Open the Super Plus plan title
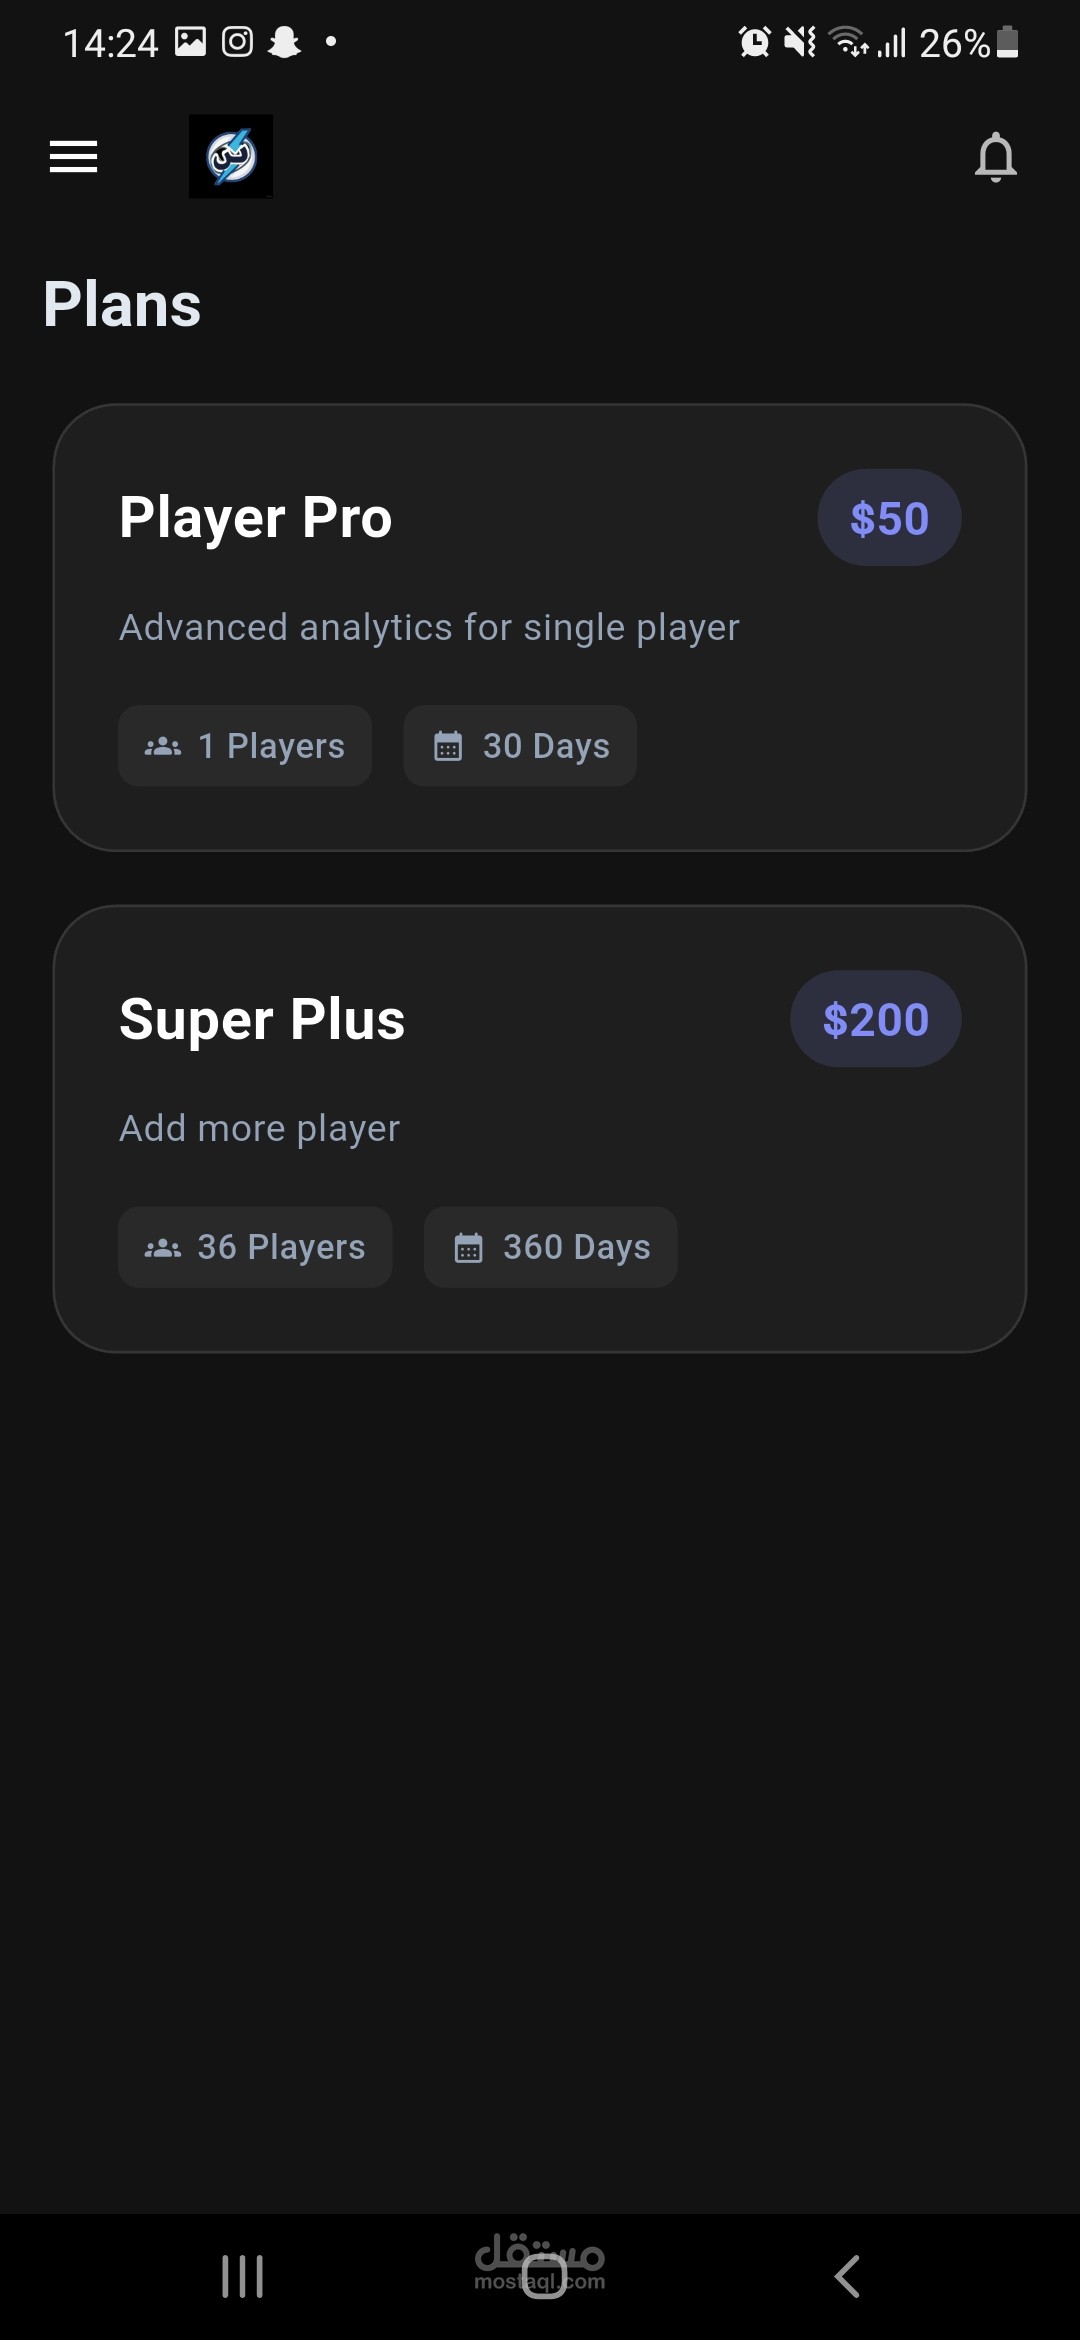The width and height of the screenshot is (1080, 2340). pyautogui.click(x=262, y=1020)
